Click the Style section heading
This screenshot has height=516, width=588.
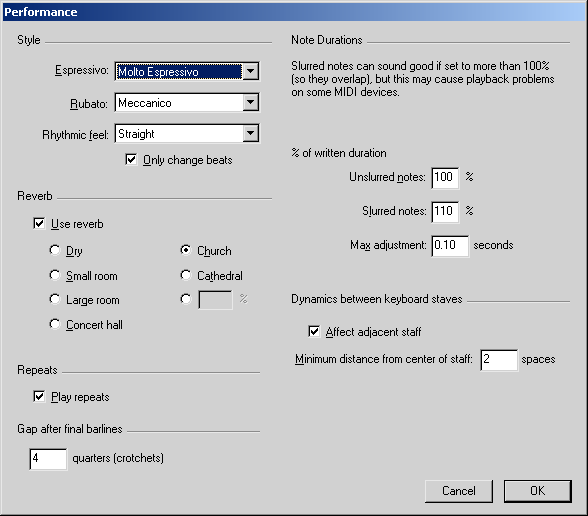pyautogui.click(x=28, y=40)
